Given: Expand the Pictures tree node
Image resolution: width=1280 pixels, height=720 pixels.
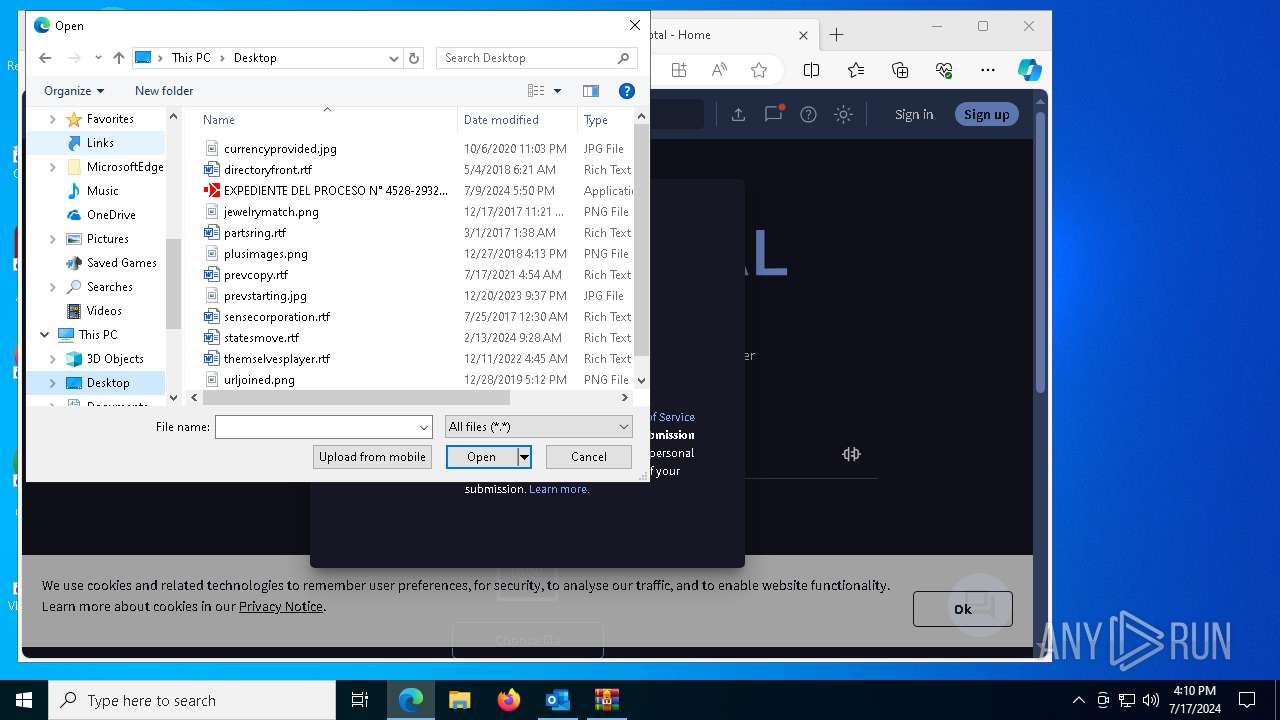Looking at the screenshot, I should [53, 239].
